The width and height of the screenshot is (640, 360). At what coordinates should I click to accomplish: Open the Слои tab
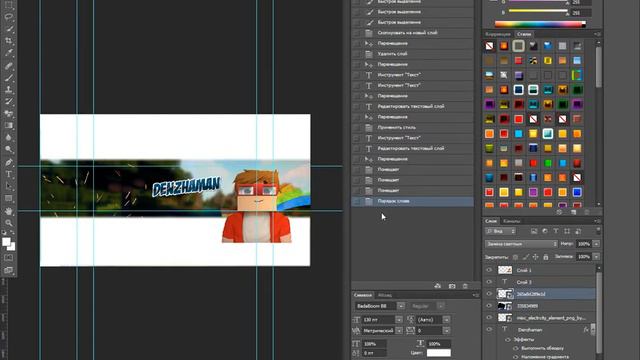(x=491, y=221)
